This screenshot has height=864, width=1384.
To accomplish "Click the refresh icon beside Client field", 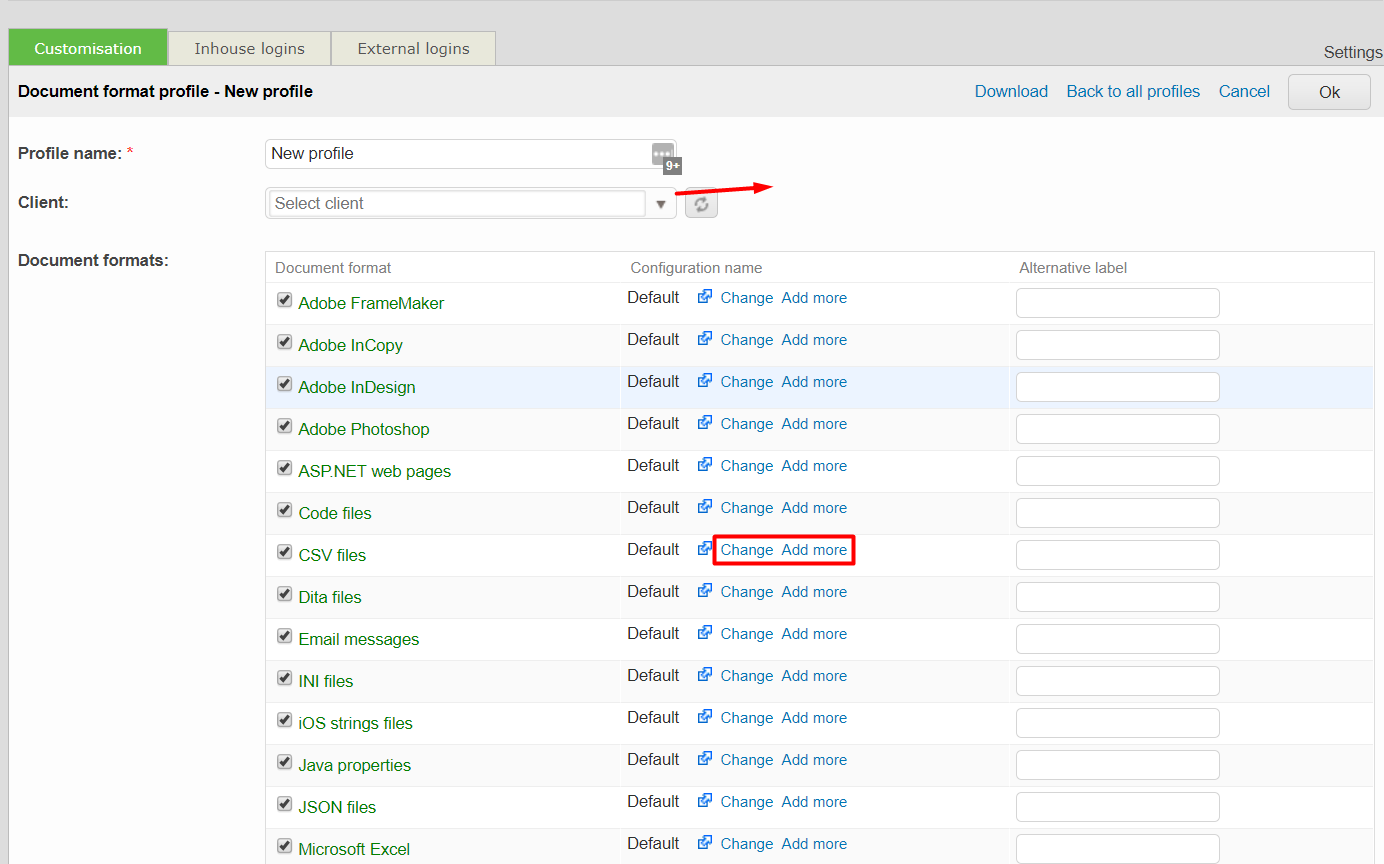I will point(701,203).
